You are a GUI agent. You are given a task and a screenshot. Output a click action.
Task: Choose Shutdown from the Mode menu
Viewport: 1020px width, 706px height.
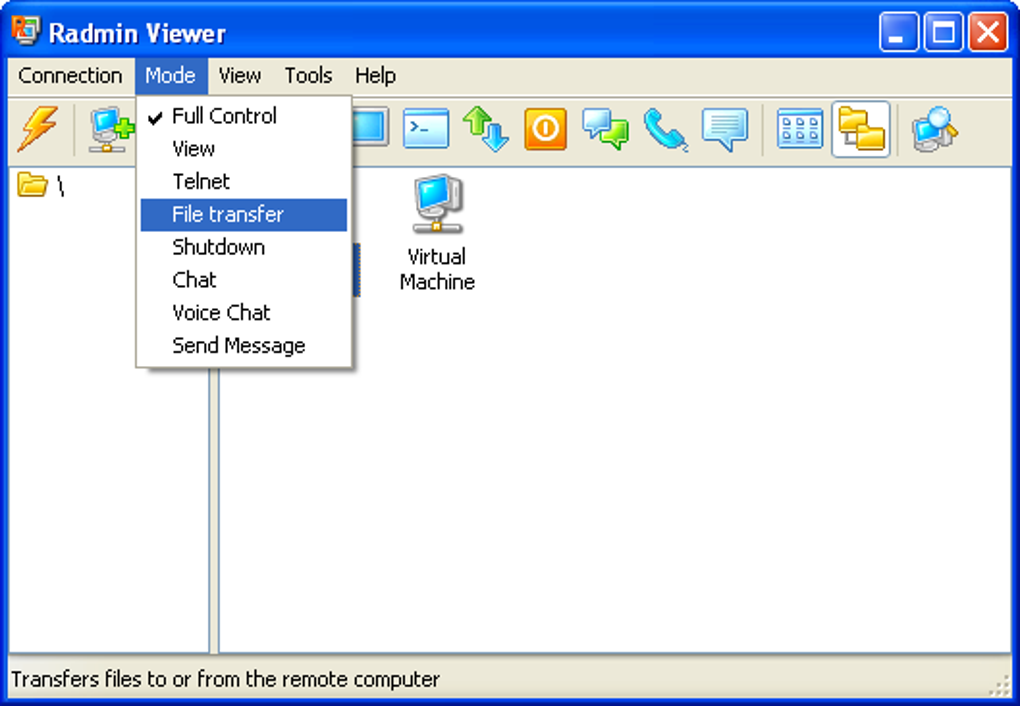244,247
